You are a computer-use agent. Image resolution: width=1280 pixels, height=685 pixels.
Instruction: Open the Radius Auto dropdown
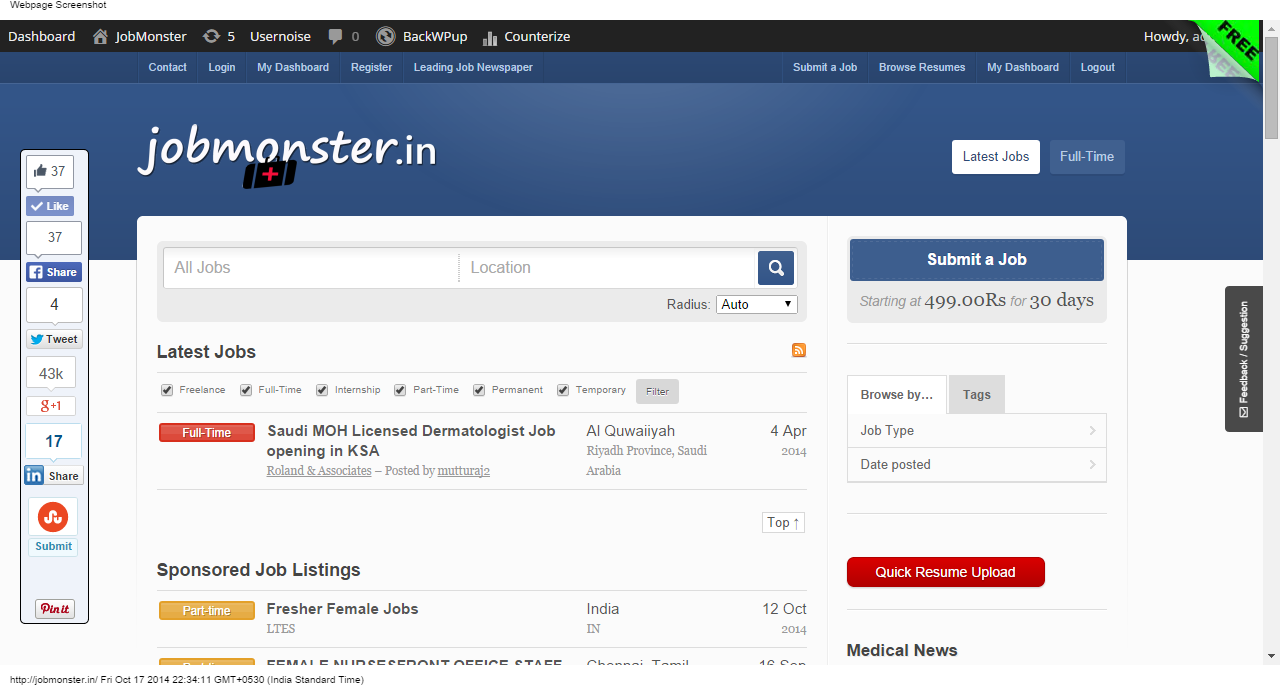click(x=756, y=304)
